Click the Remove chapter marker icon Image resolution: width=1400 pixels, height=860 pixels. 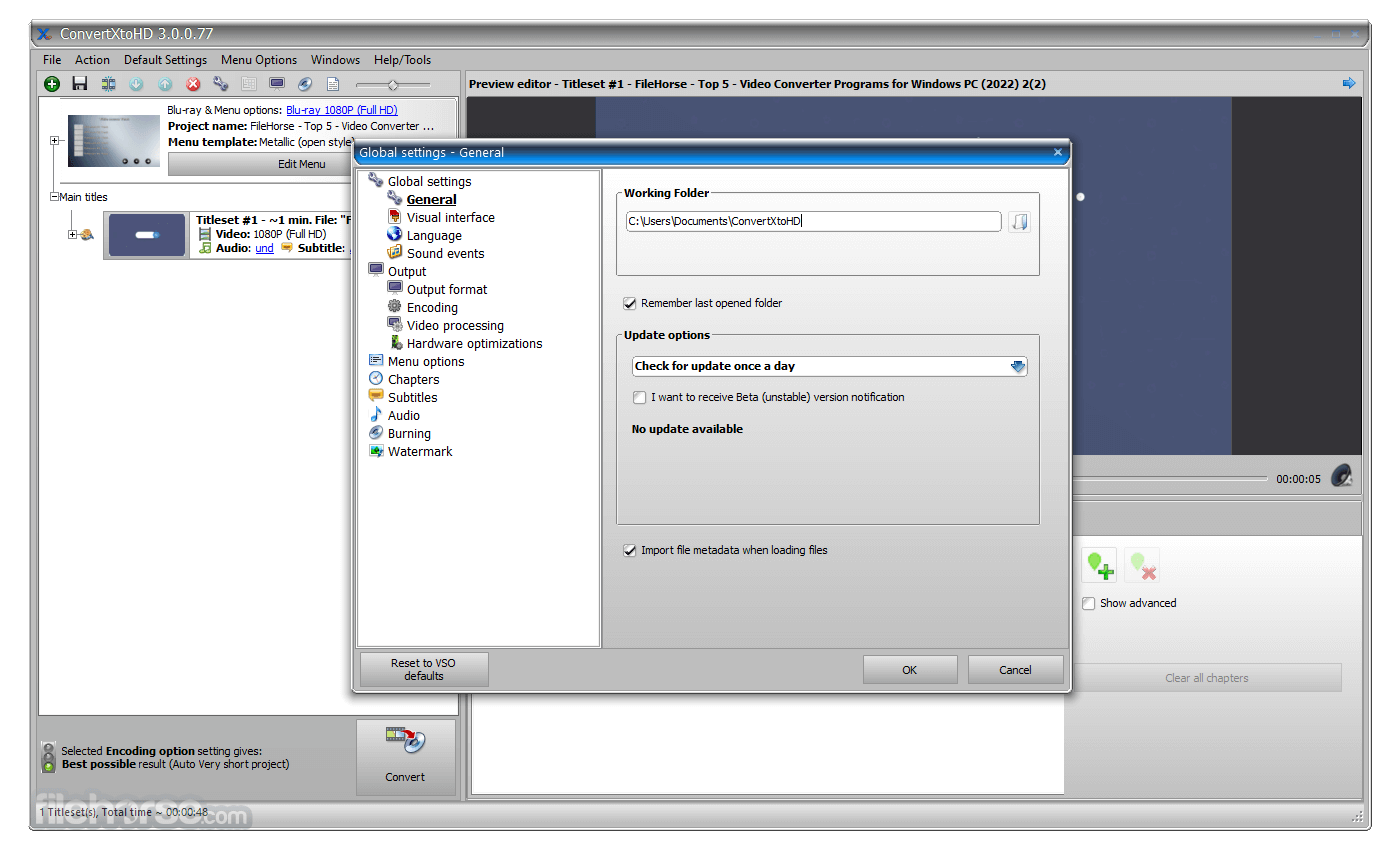[x=1142, y=566]
